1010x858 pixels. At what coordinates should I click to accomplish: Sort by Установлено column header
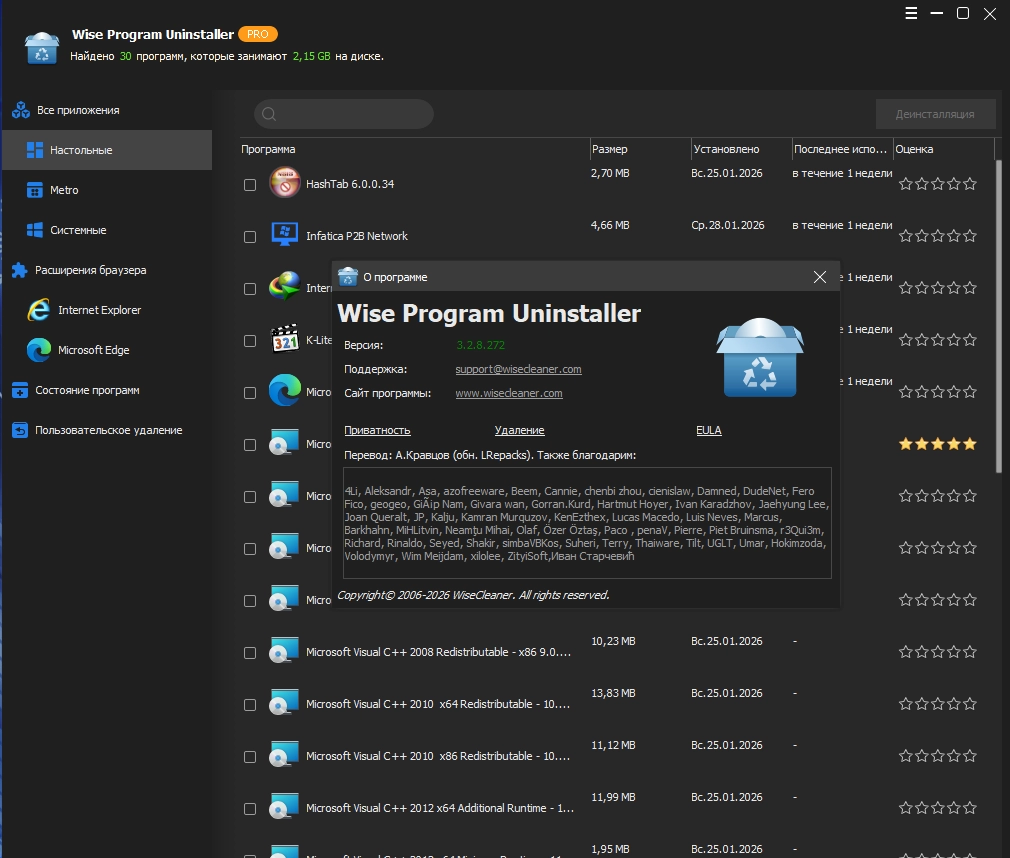pyautogui.click(x=741, y=149)
